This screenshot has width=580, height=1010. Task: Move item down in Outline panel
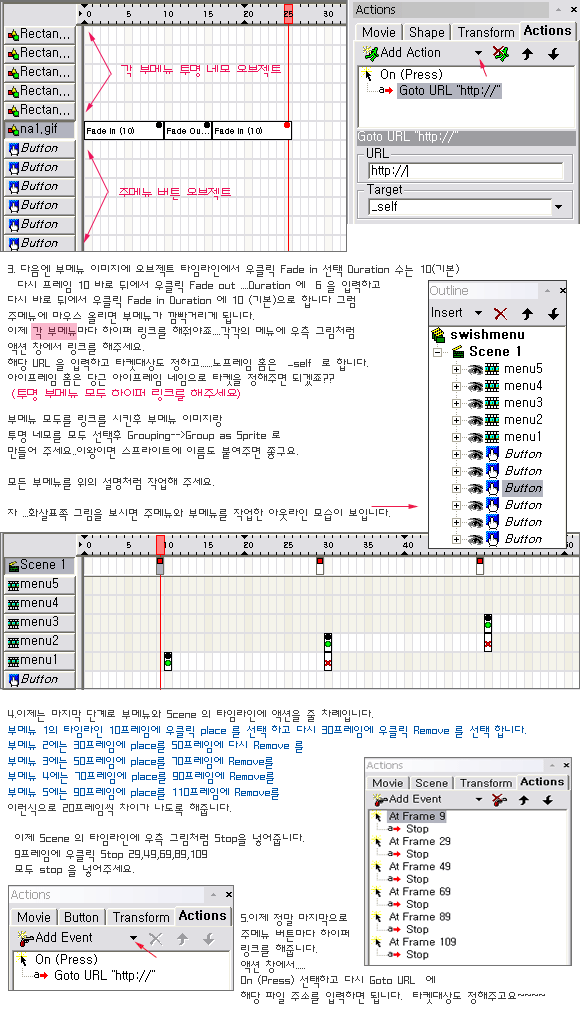click(553, 314)
